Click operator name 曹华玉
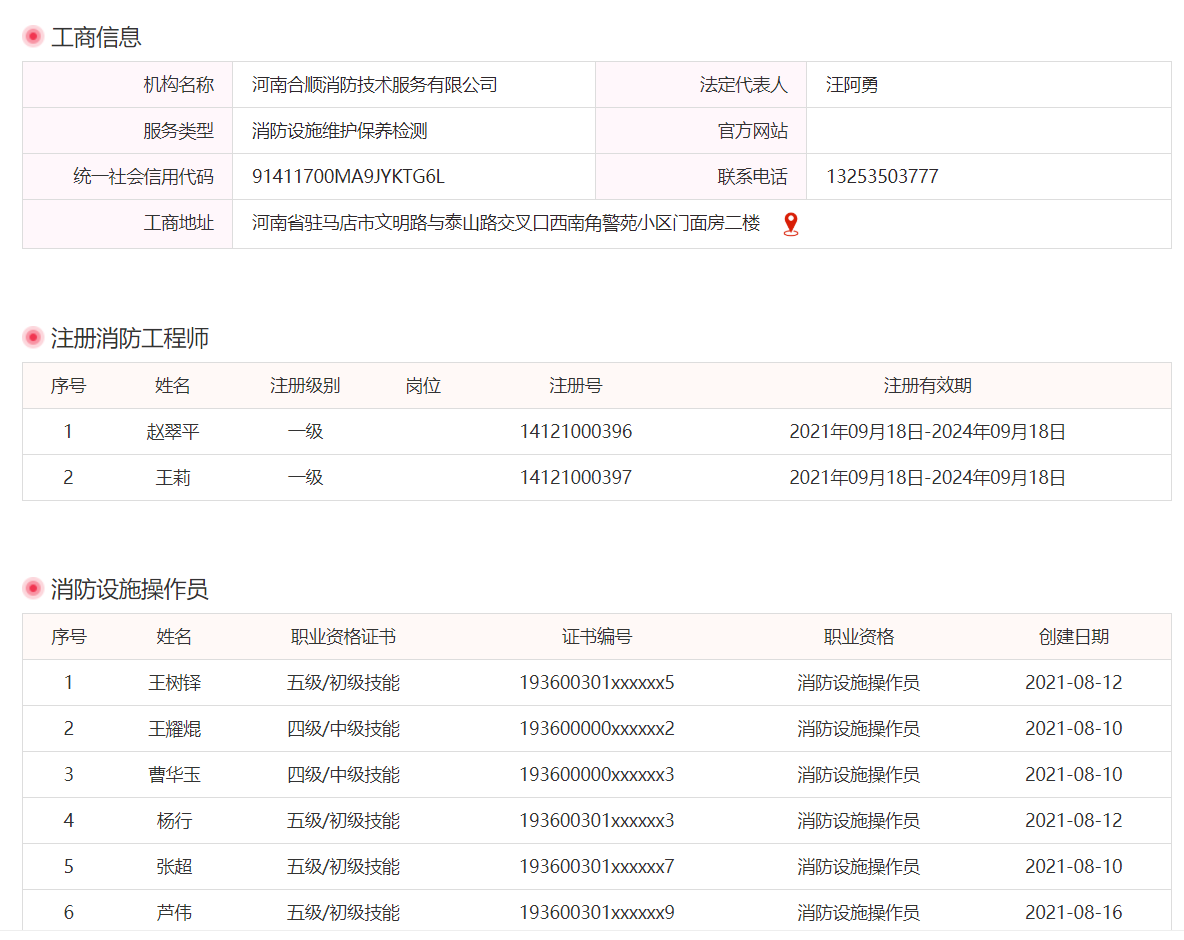 174,775
